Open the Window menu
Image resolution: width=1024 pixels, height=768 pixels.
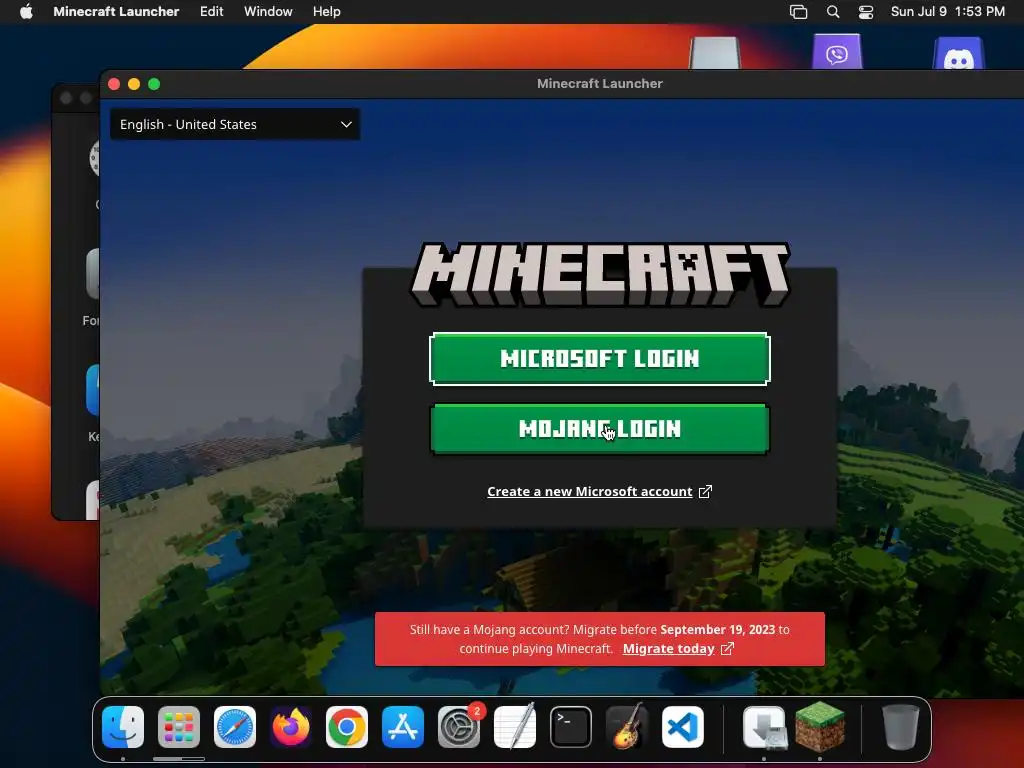[268, 12]
